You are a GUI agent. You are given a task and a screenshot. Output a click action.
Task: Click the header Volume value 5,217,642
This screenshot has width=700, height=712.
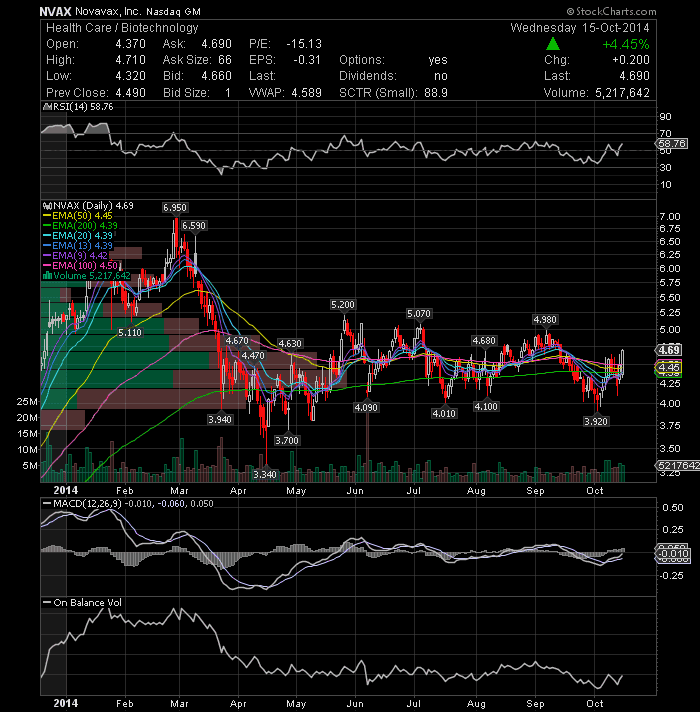(622, 93)
